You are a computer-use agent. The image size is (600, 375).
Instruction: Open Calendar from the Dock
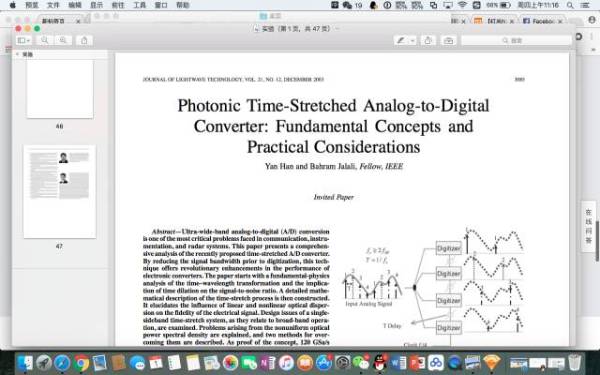156,362
